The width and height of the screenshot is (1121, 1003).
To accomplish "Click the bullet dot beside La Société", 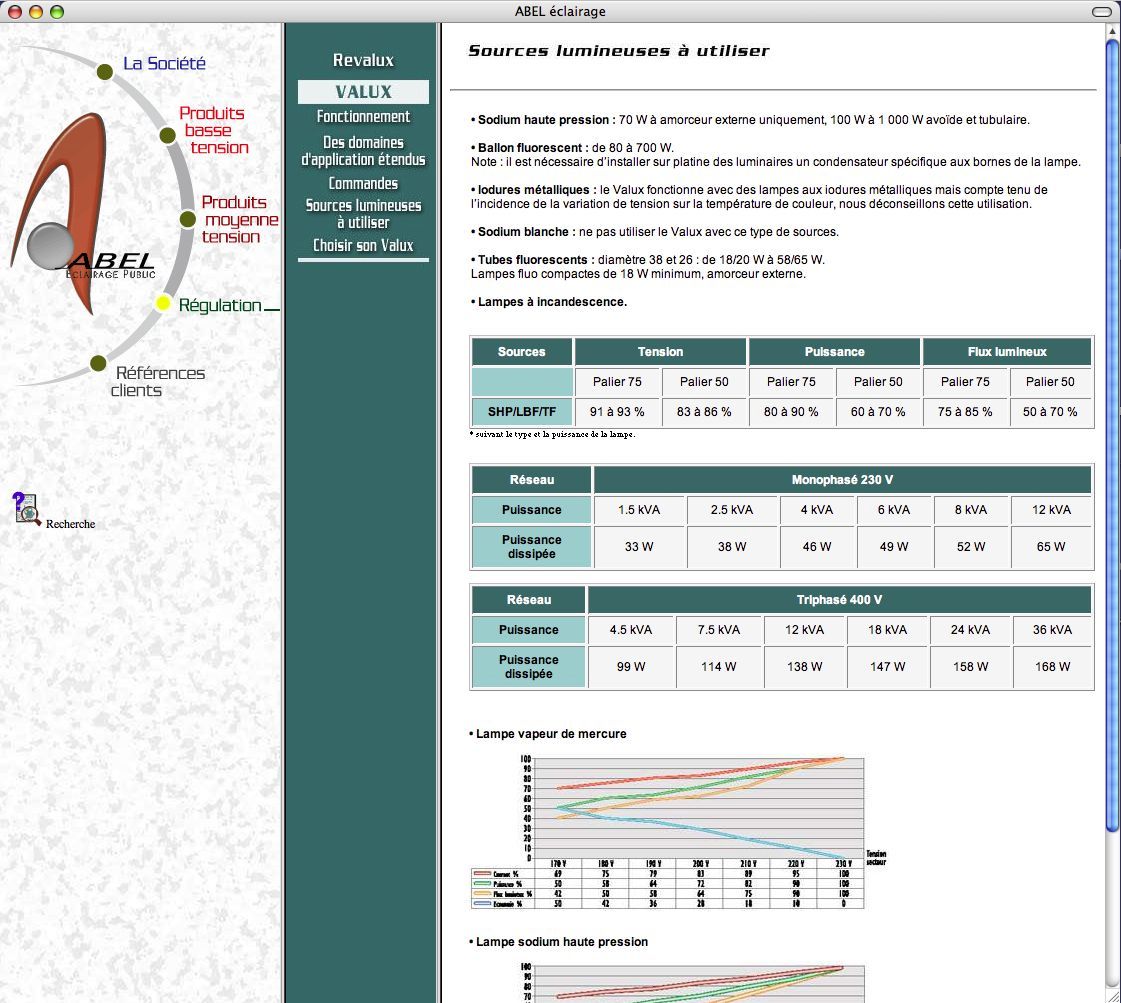I will pyautogui.click(x=105, y=71).
